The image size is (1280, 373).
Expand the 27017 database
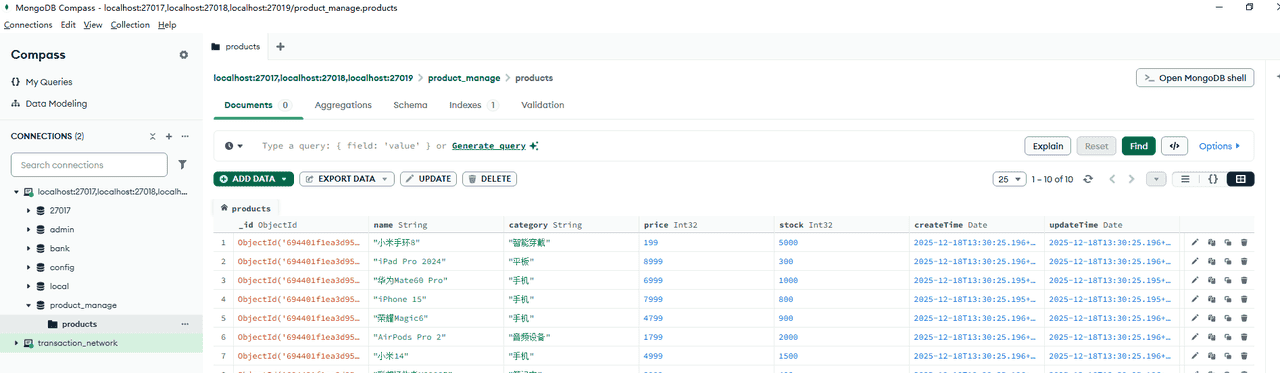click(x=29, y=210)
